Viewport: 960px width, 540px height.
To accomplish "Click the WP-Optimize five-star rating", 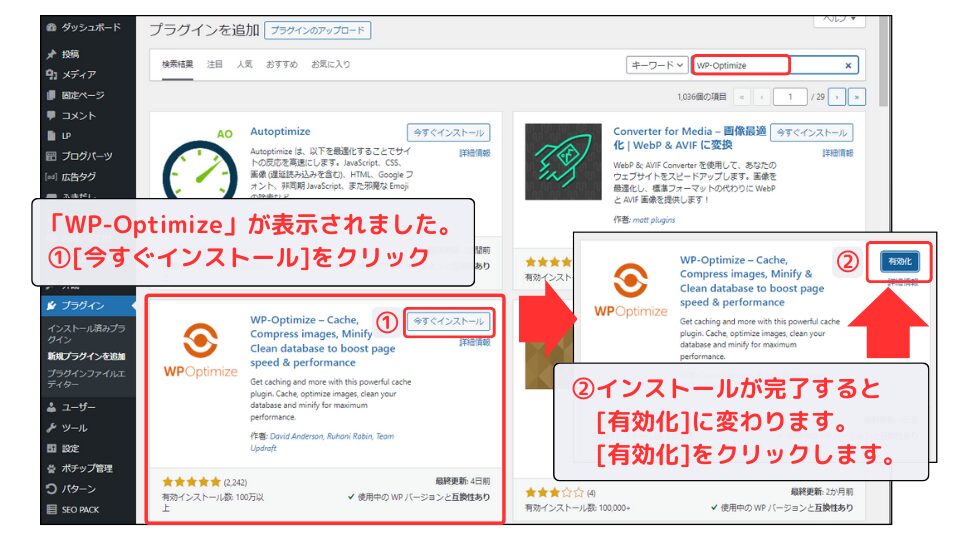I will coord(191,482).
